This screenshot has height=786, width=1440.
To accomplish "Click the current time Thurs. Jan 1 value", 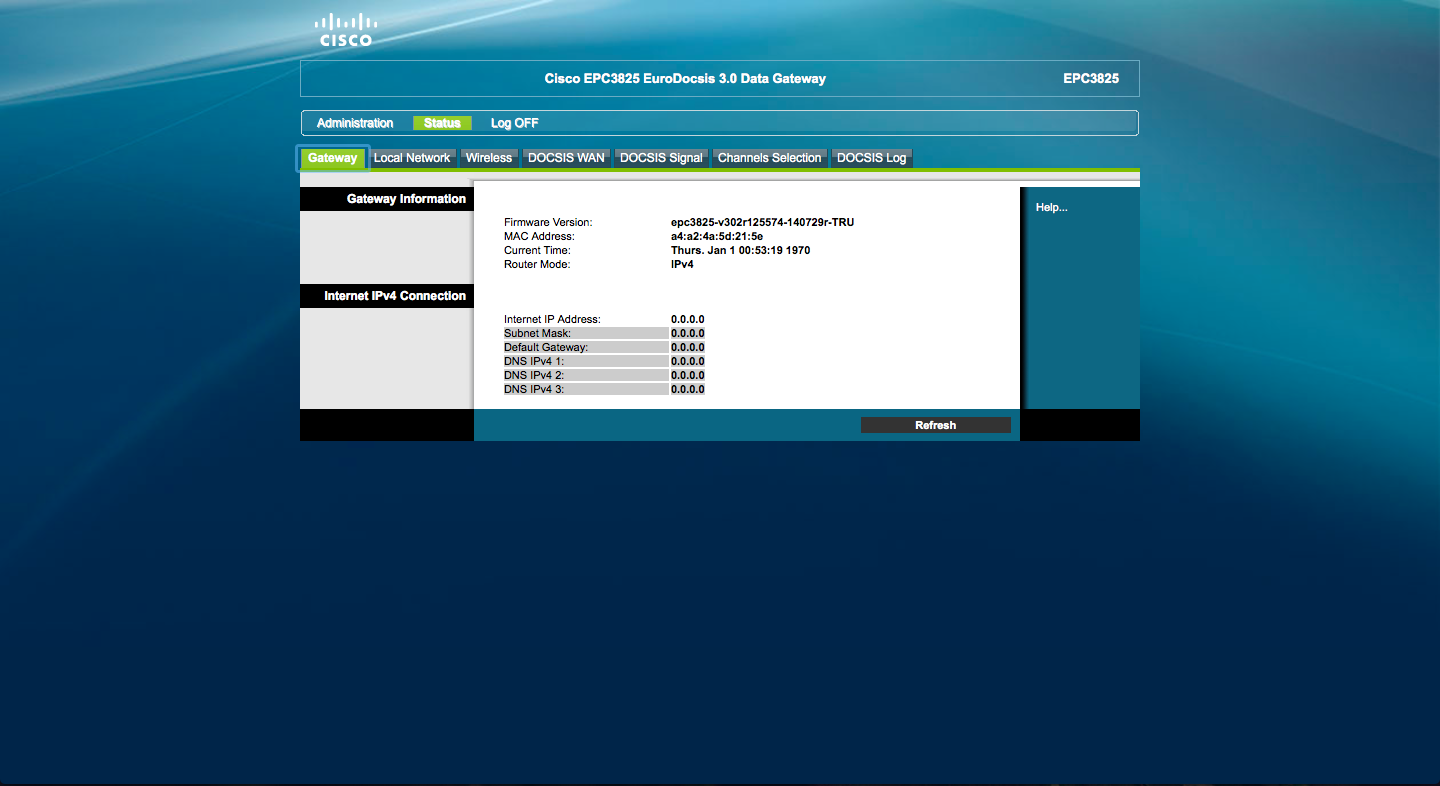I will coord(740,250).
